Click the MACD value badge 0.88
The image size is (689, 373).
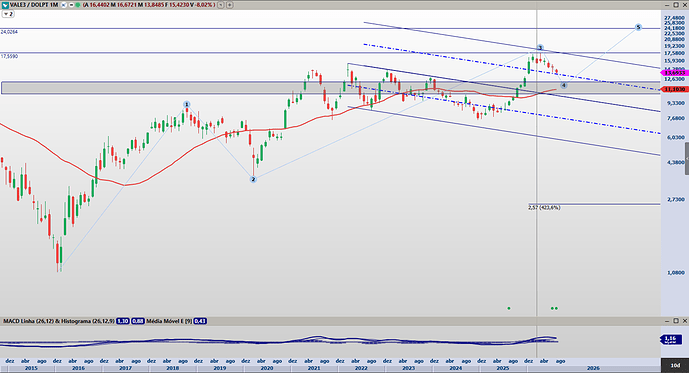(x=138, y=321)
